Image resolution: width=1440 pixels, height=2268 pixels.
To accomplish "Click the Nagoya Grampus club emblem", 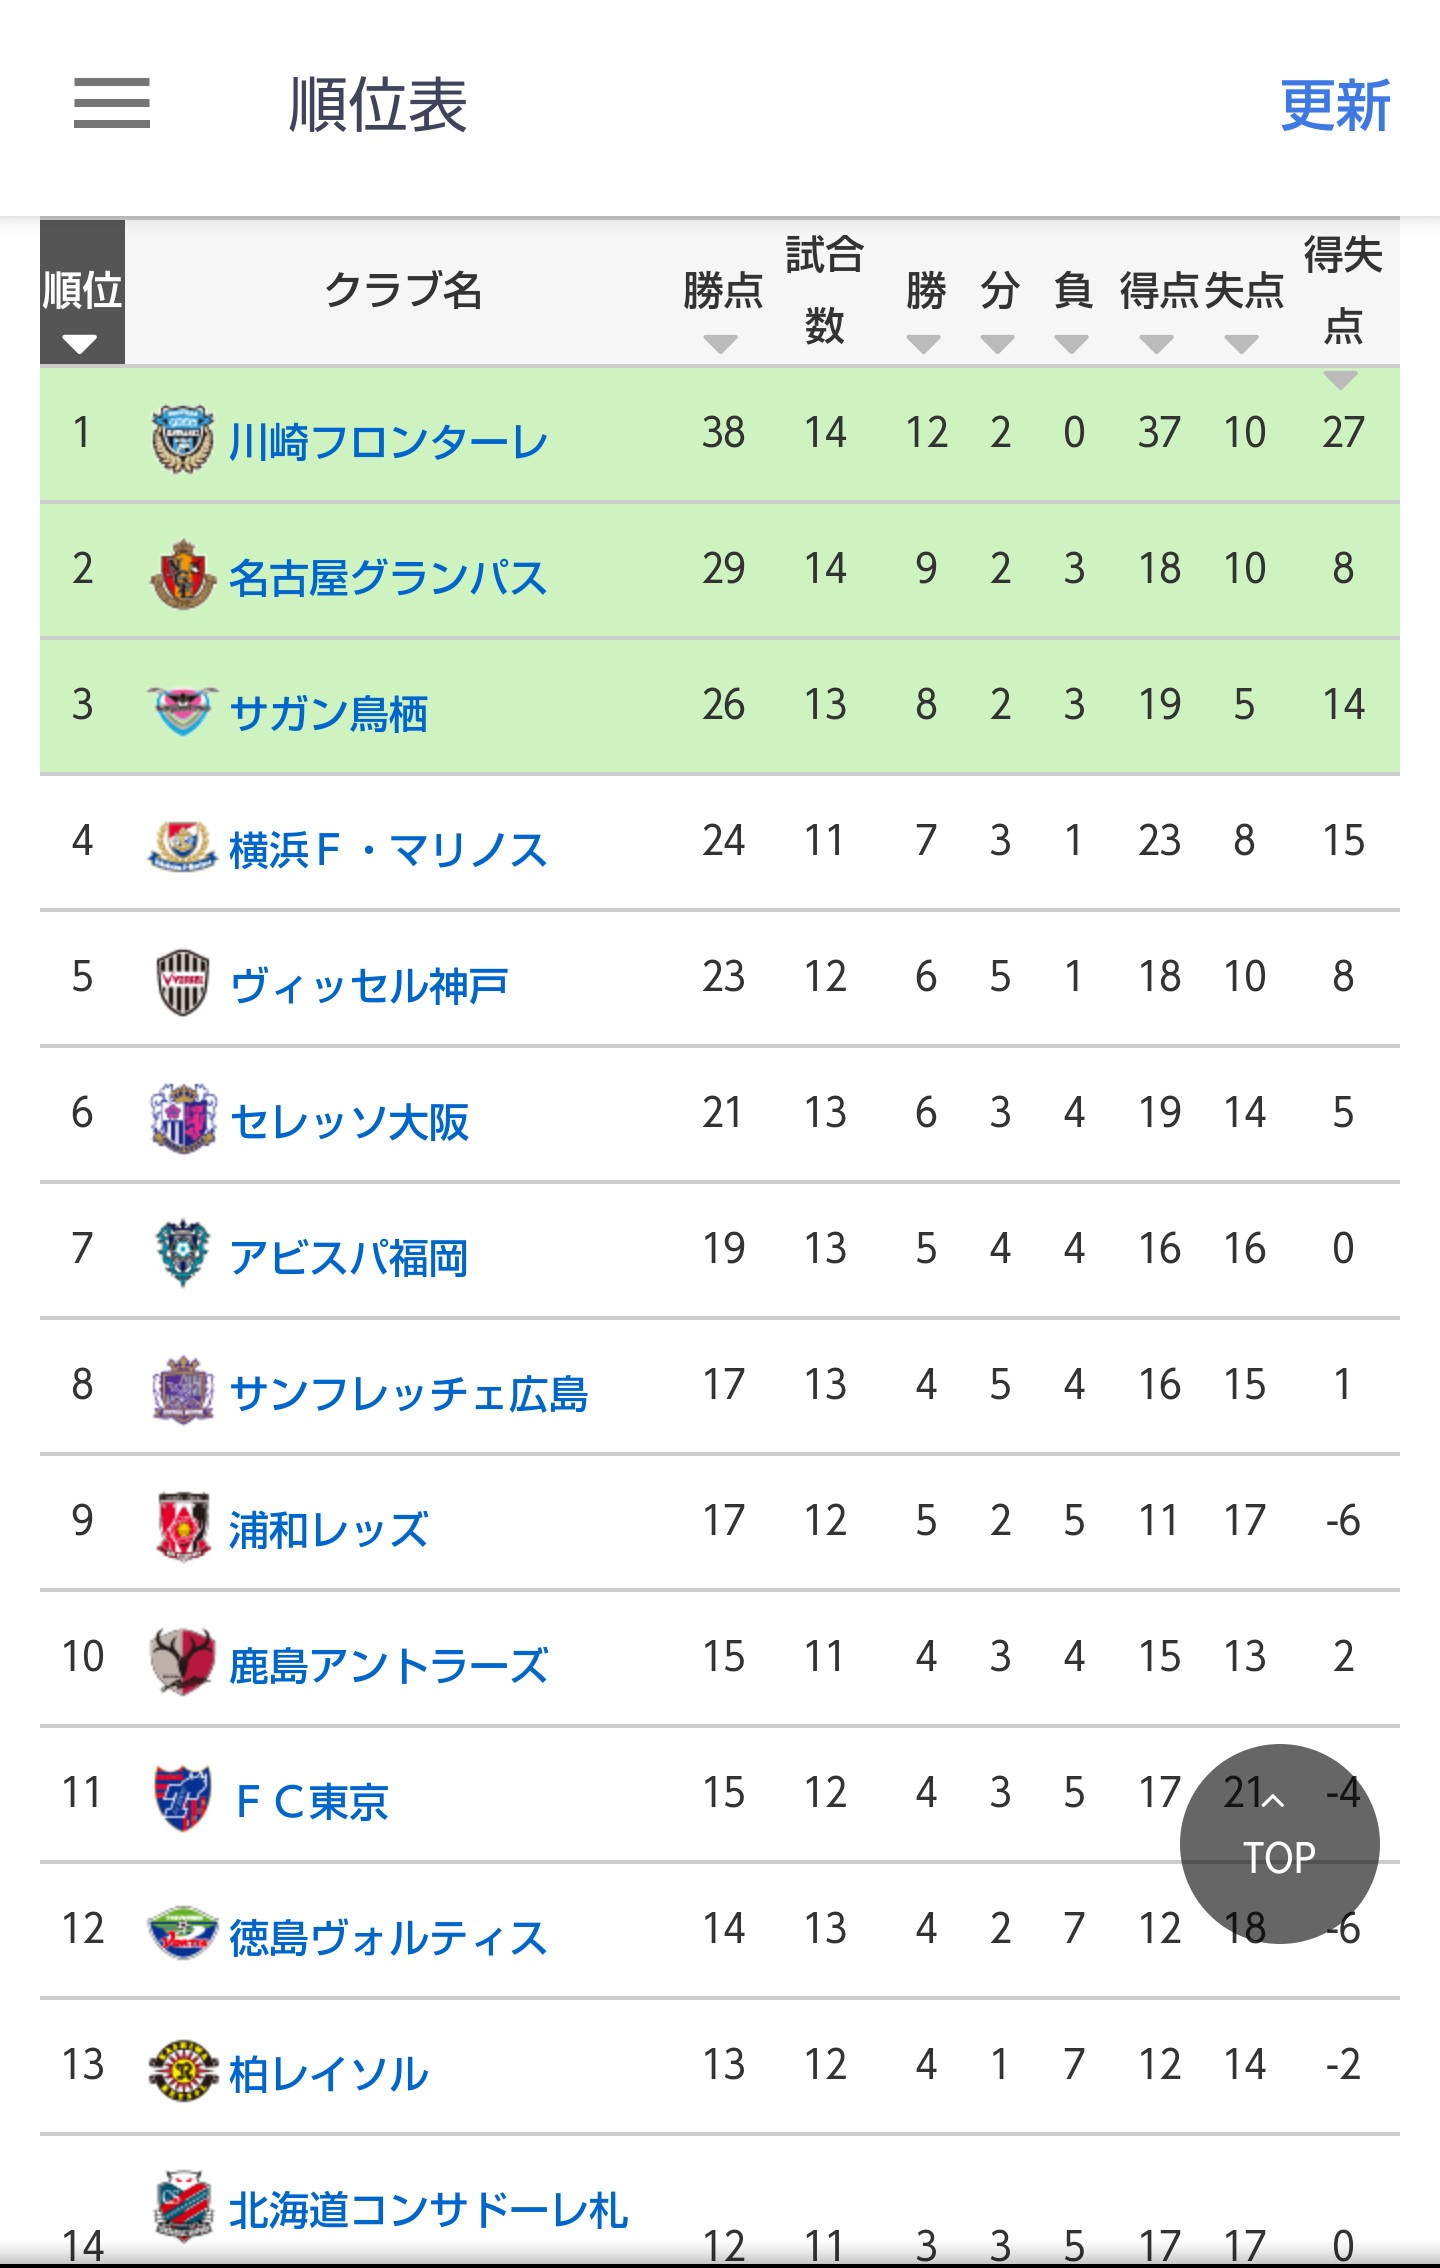I will [x=182, y=575].
